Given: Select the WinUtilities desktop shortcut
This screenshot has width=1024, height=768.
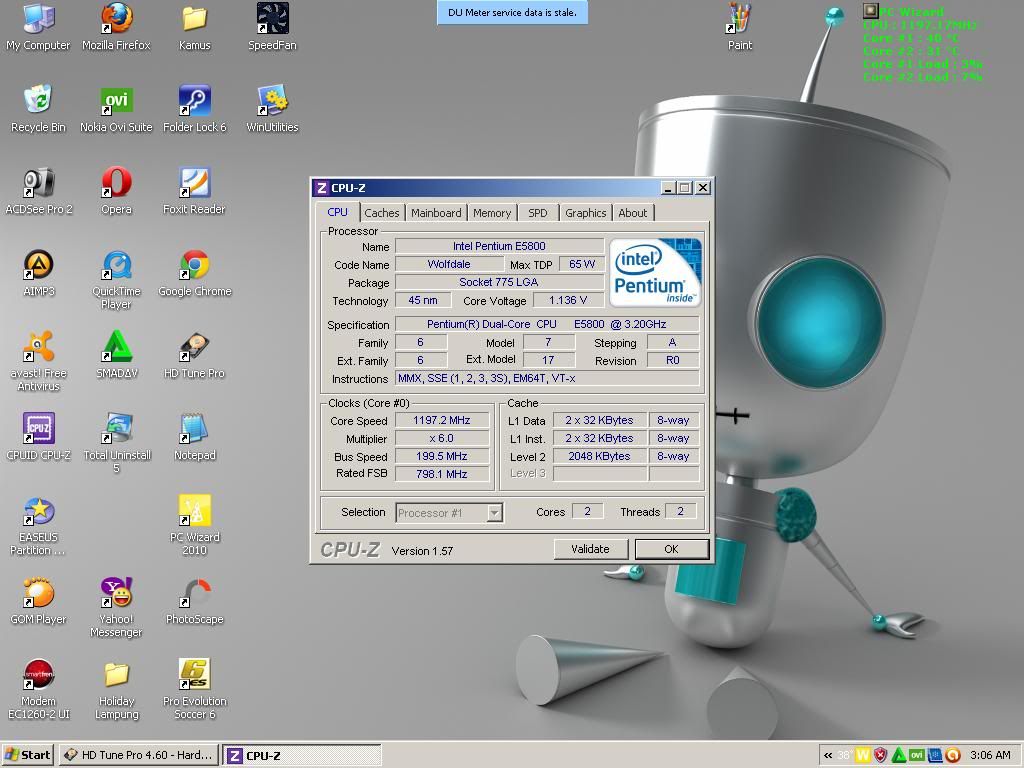Looking at the screenshot, I should tap(272, 109).
